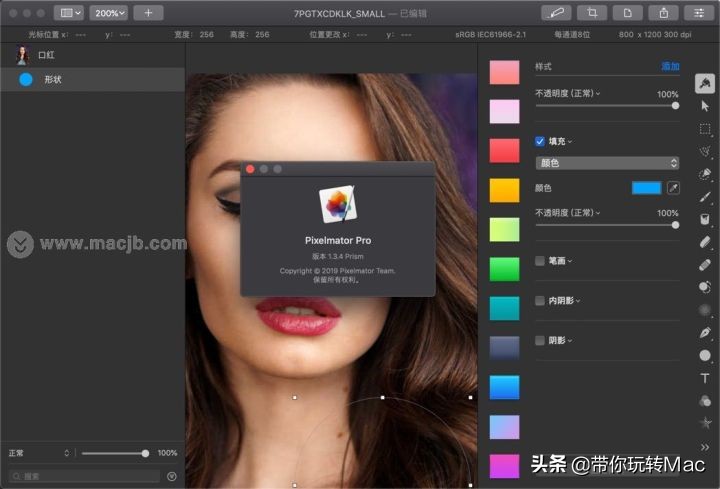Viewport: 720px width, 489px height.
Task: Apply the red style preset
Action: point(504,151)
